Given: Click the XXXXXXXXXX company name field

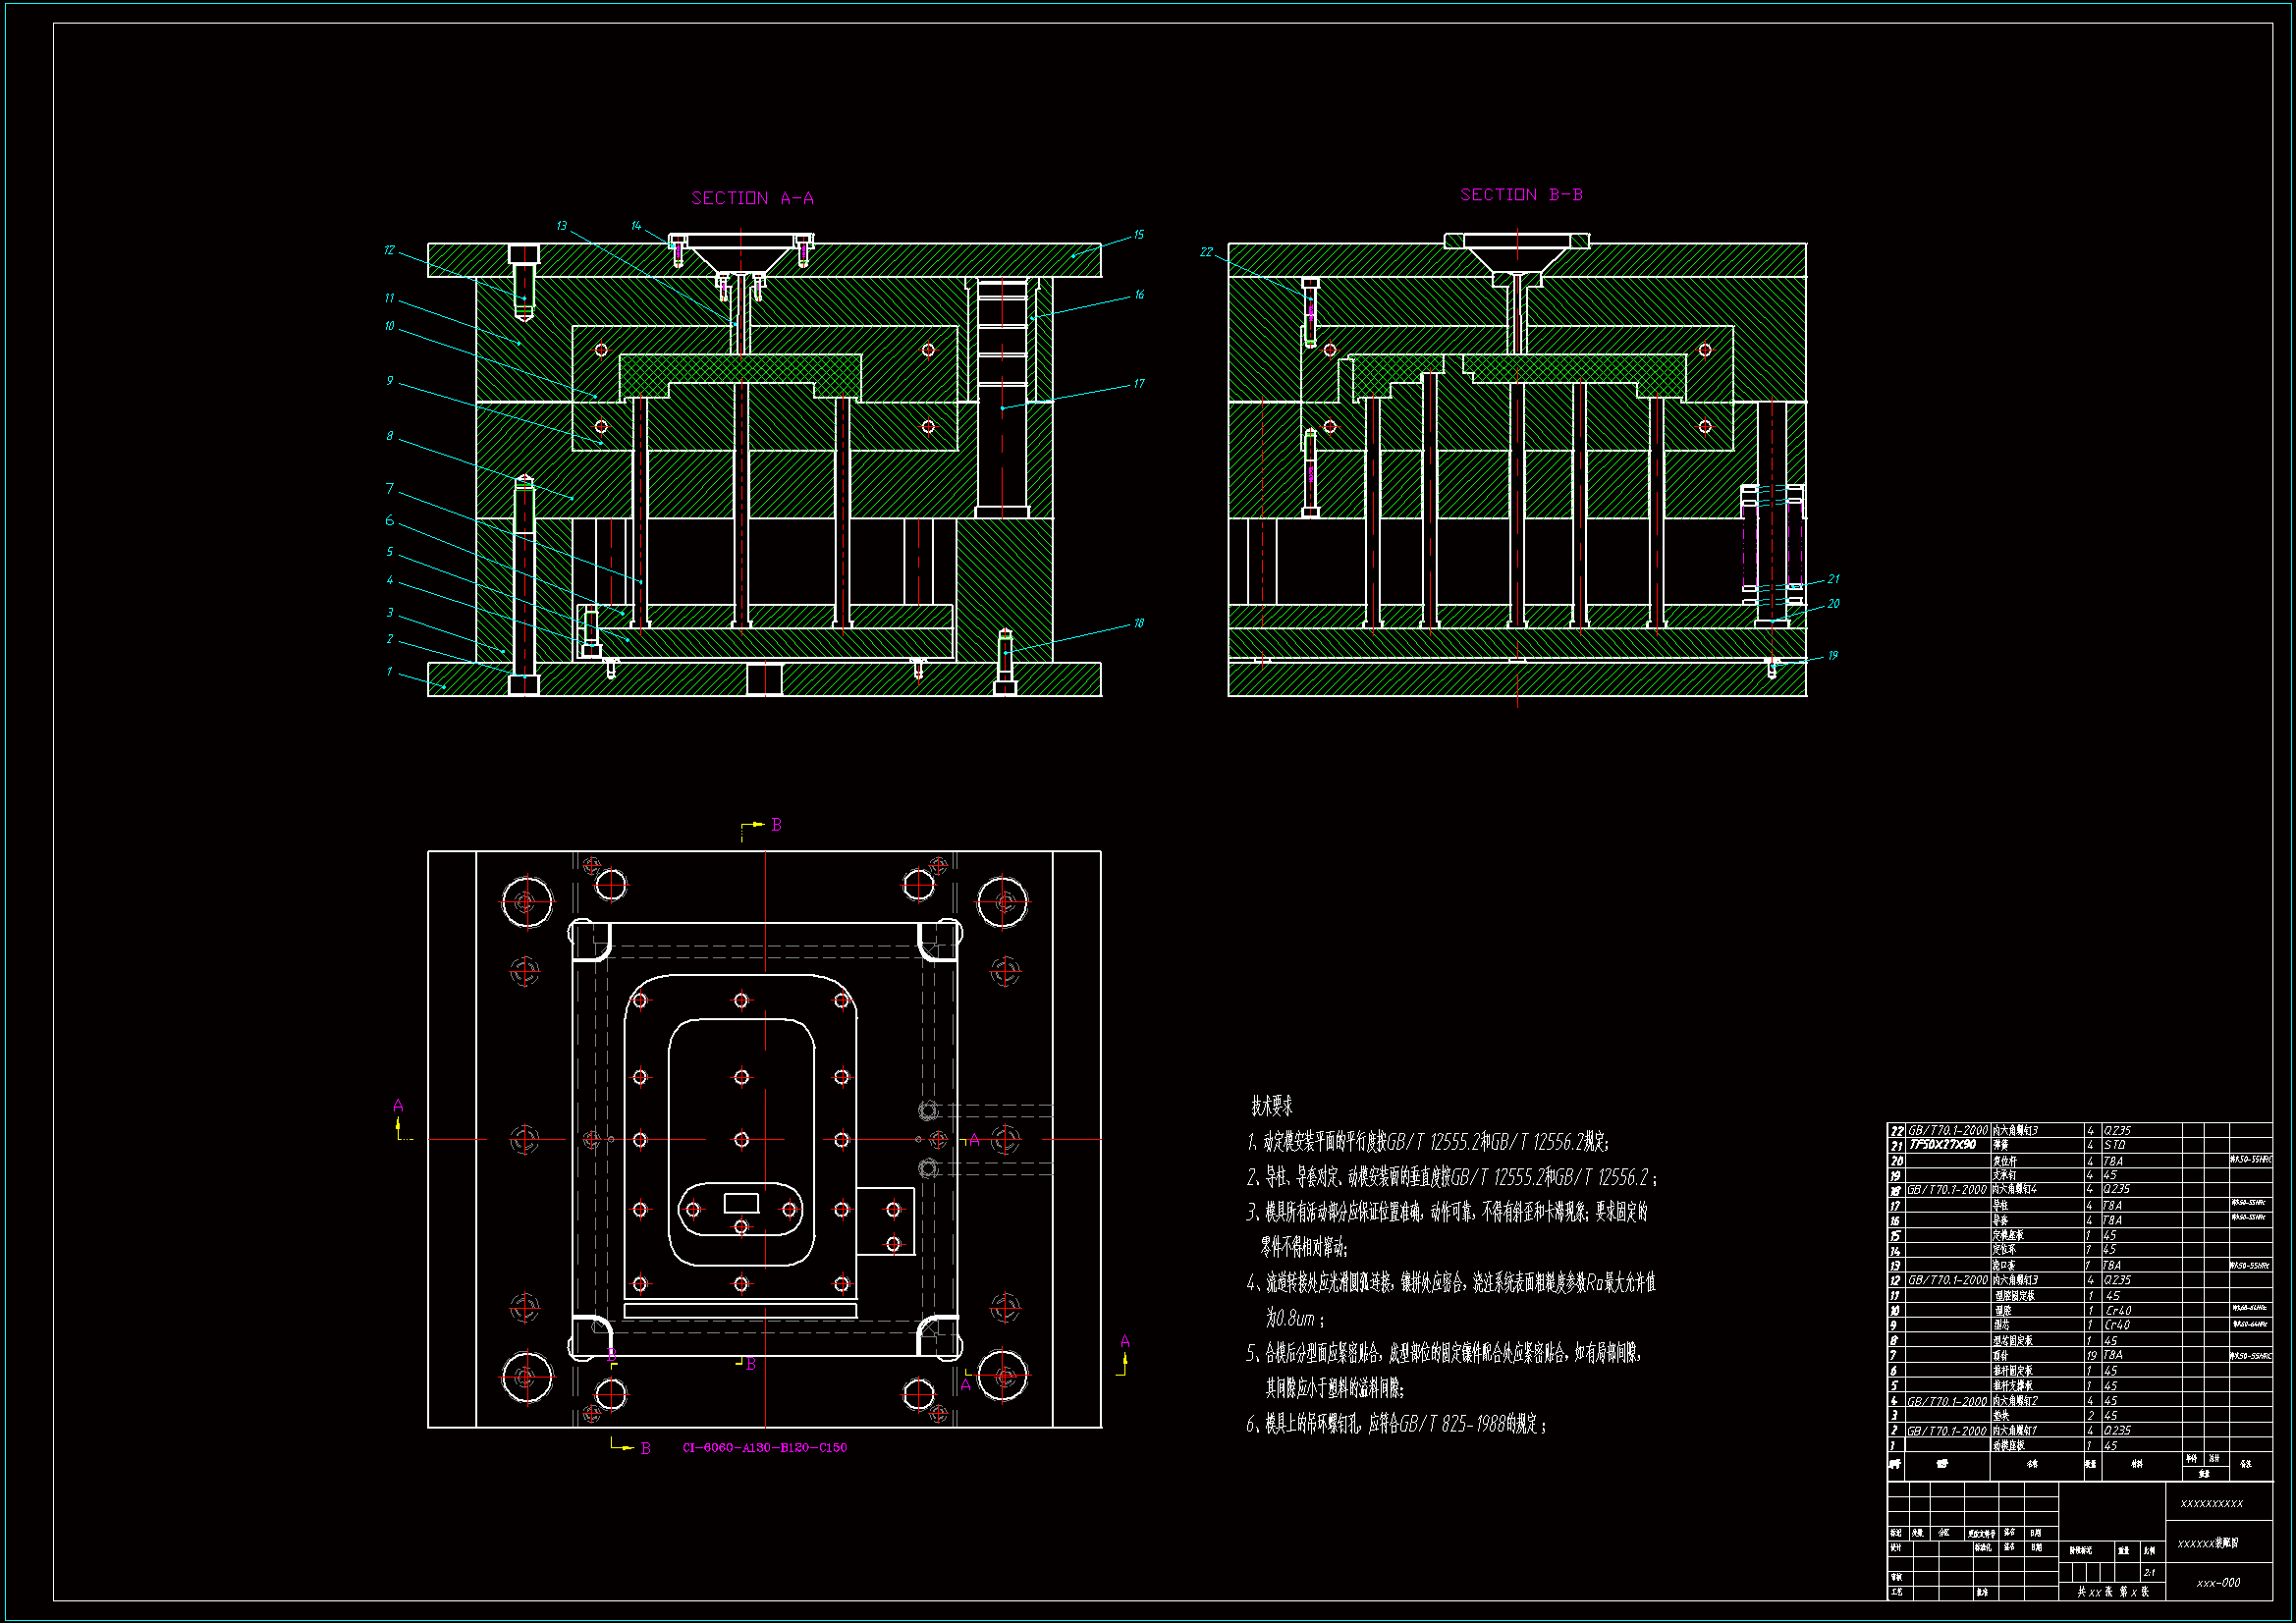Looking at the screenshot, I should (x=2211, y=1503).
